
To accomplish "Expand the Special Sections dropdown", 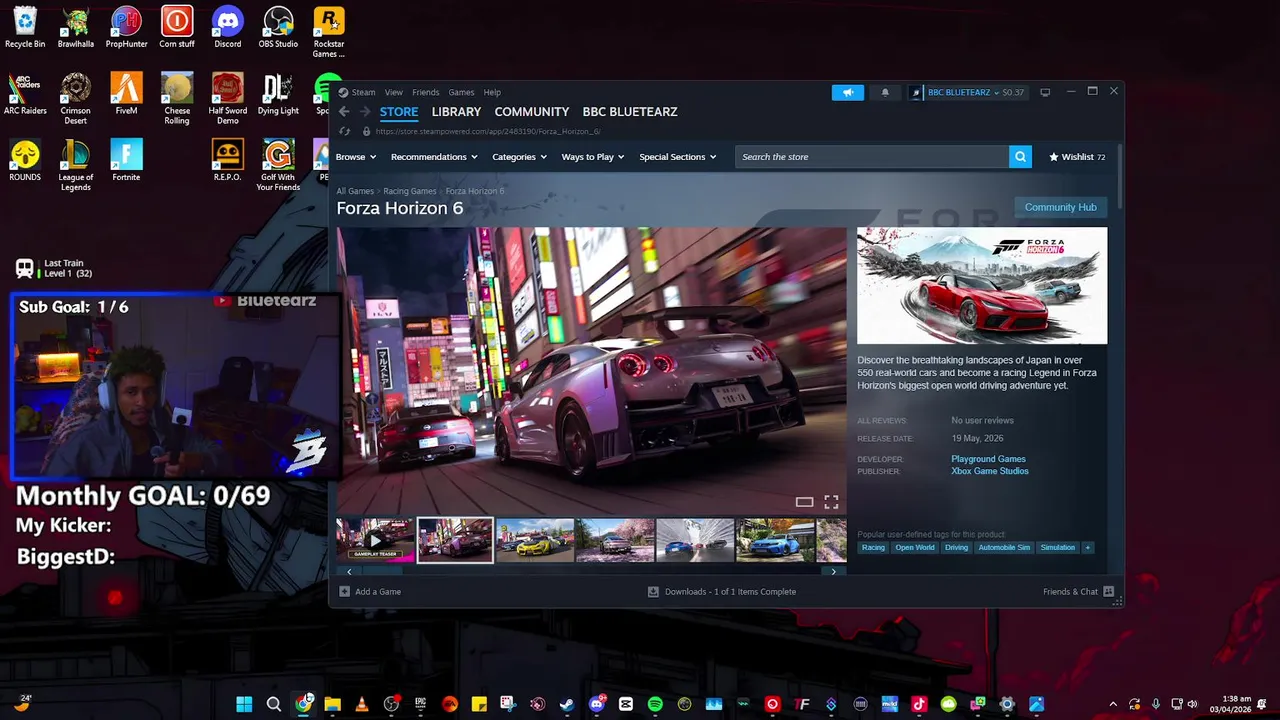I will [678, 157].
